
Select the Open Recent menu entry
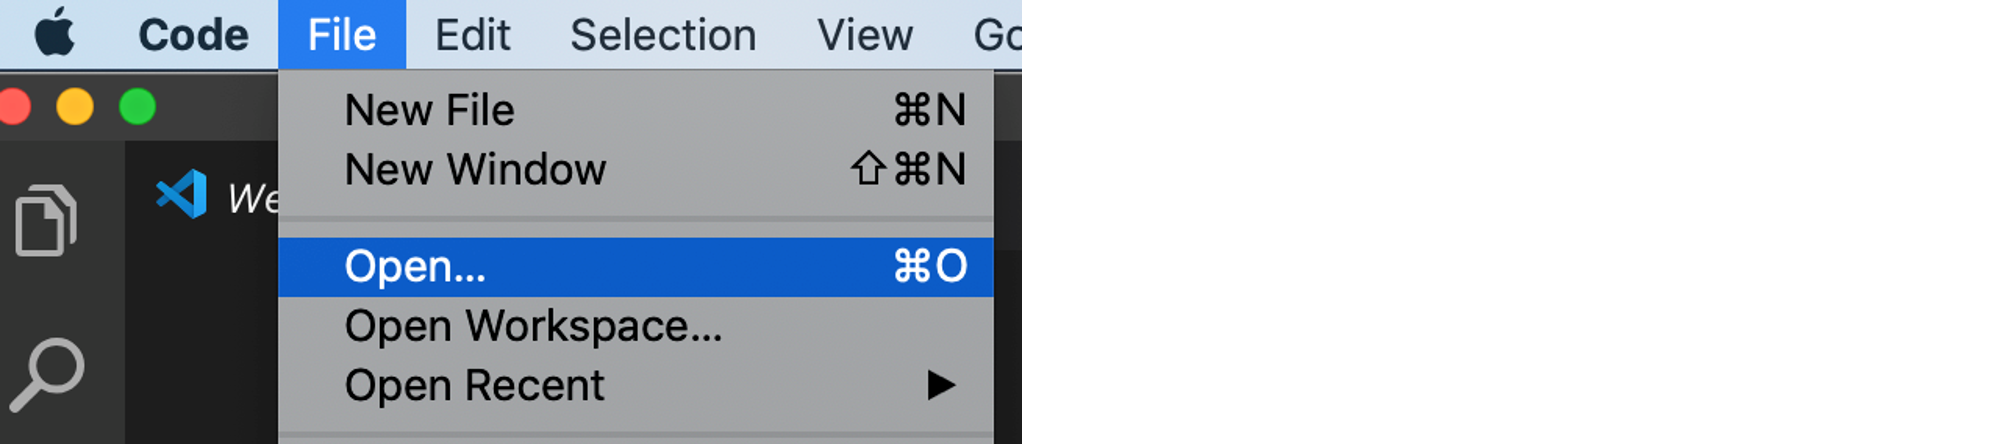point(636,385)
